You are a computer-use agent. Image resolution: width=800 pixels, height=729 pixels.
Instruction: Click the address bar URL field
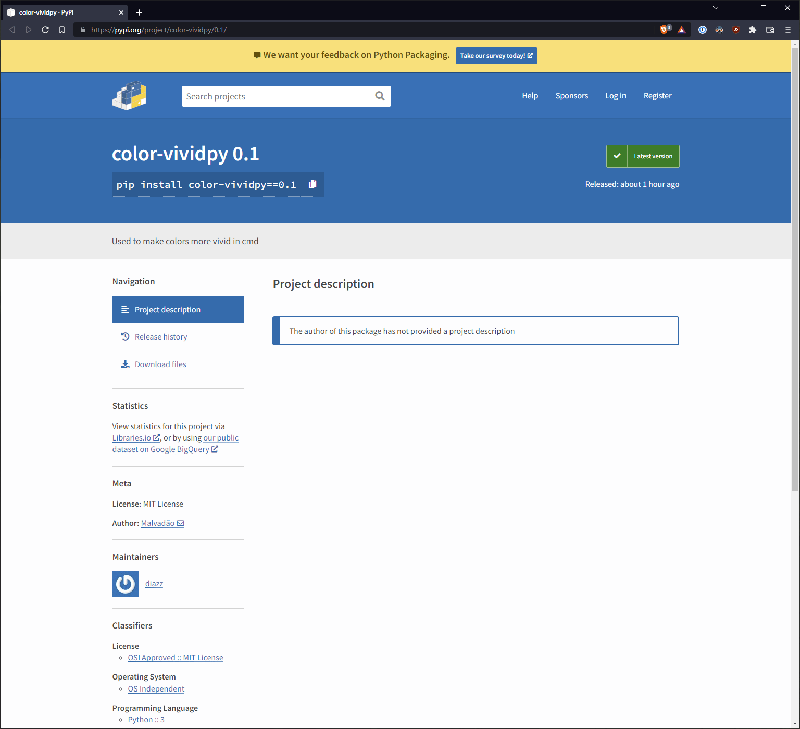point(367,30)
